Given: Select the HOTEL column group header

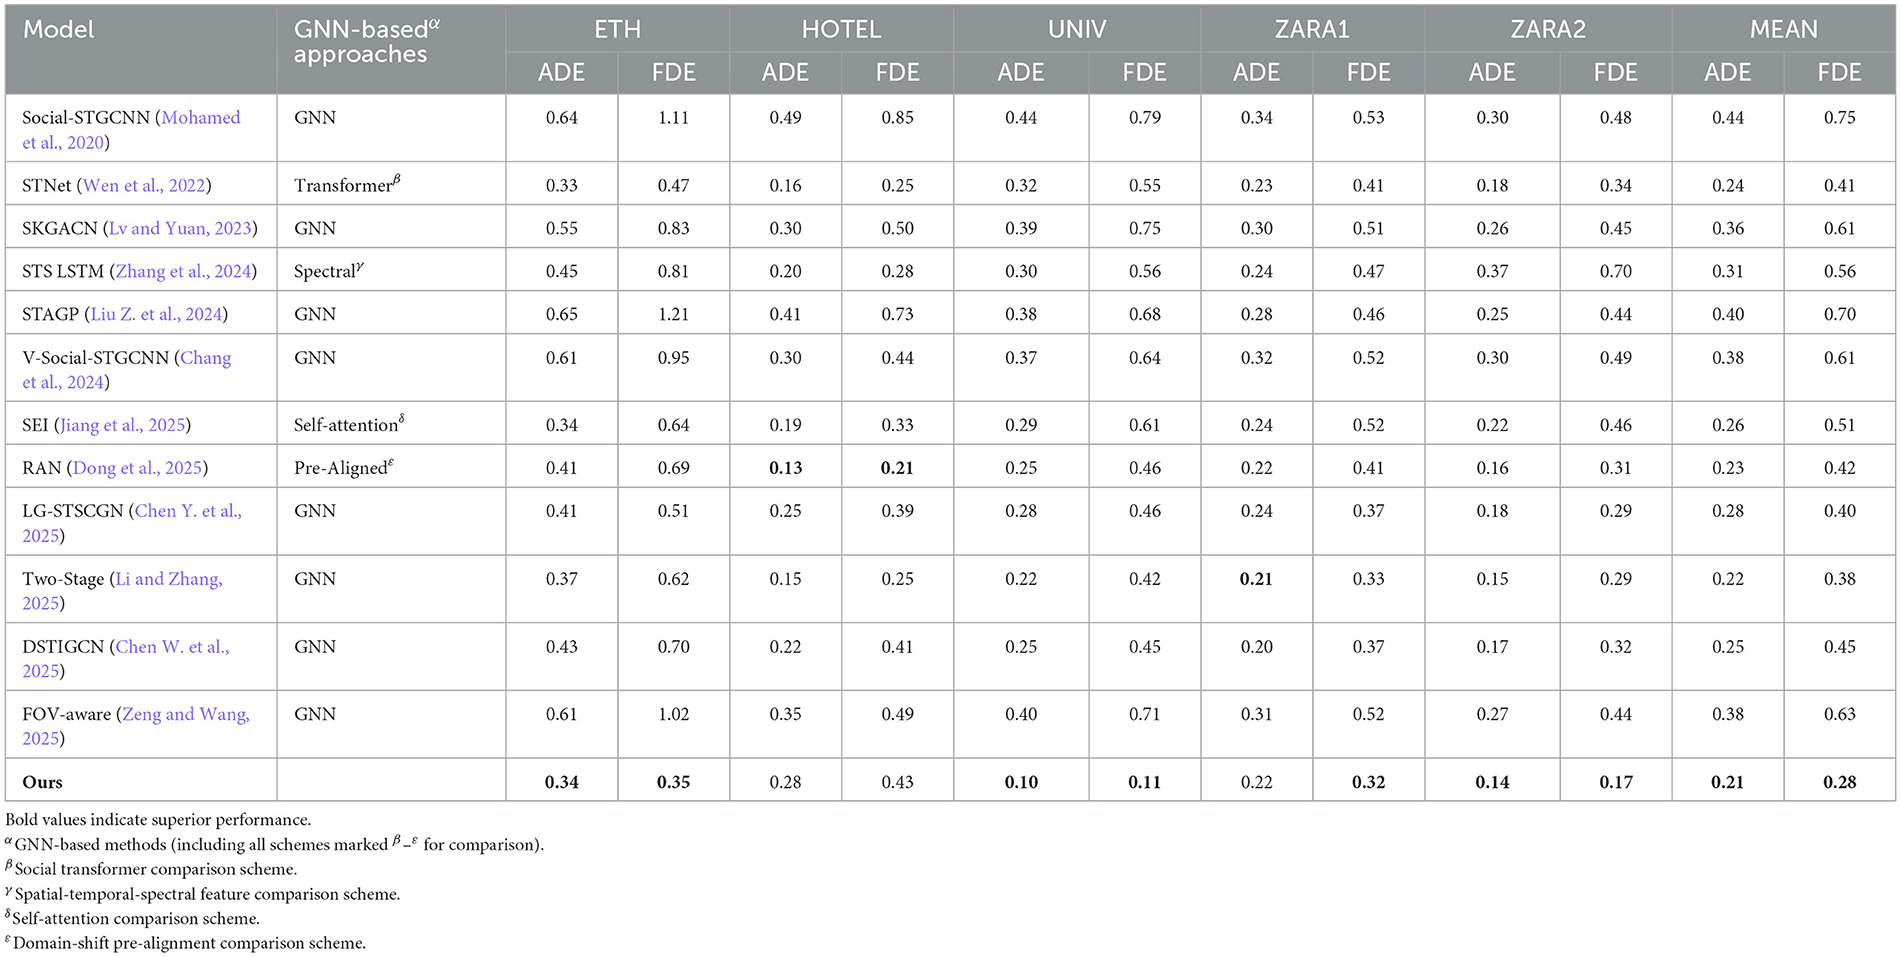Looking at the screenshot, I should coord(841,30).
